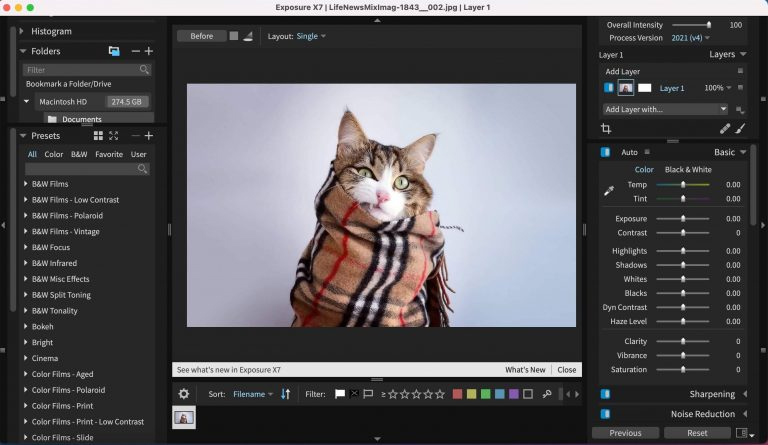Image resolution: width=768 pixels, height=445 pixels.
Task: Open the Process Version dropdown
Action: coord(690,38)
